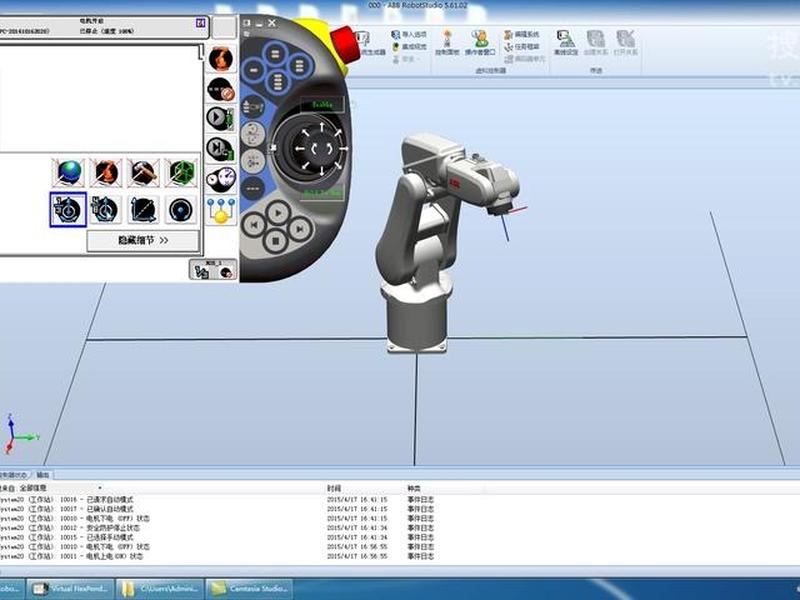The width and height of the screenshot is (800, 600).
Task: Click the axis group toggle hardware key
Action: coord(252,162)
